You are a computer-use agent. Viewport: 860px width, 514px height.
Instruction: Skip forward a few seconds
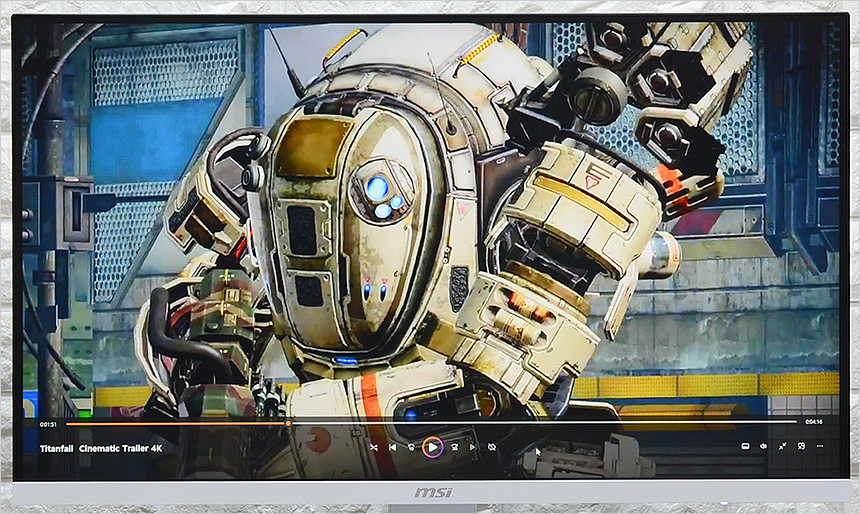[x=454, y=448]
